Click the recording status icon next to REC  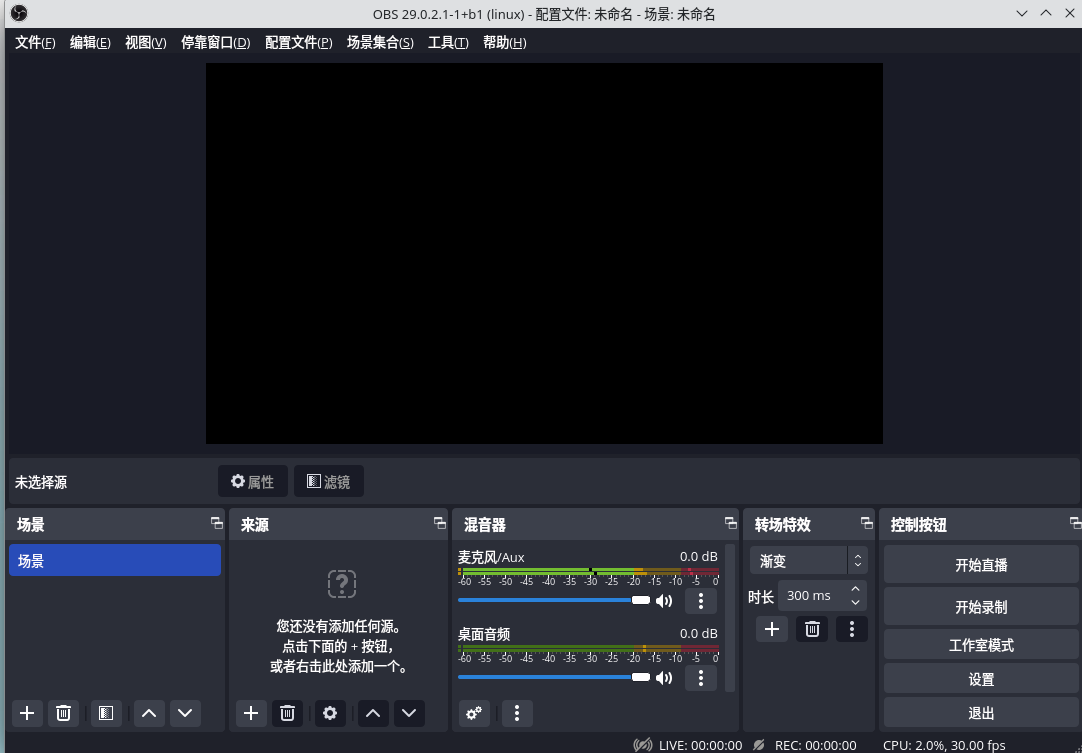pyautogui.click(x=759, y=745)
